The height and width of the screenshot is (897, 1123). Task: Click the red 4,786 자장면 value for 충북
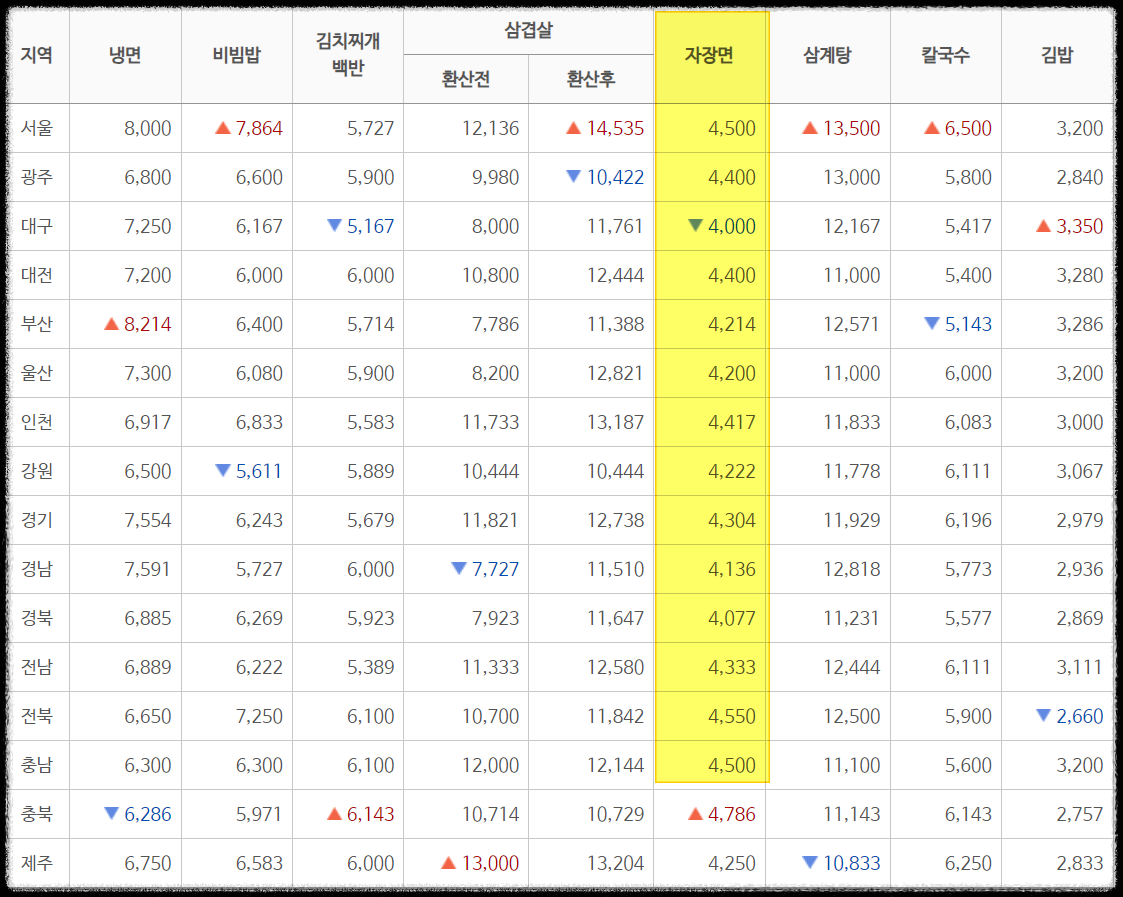tap(731, 814)
